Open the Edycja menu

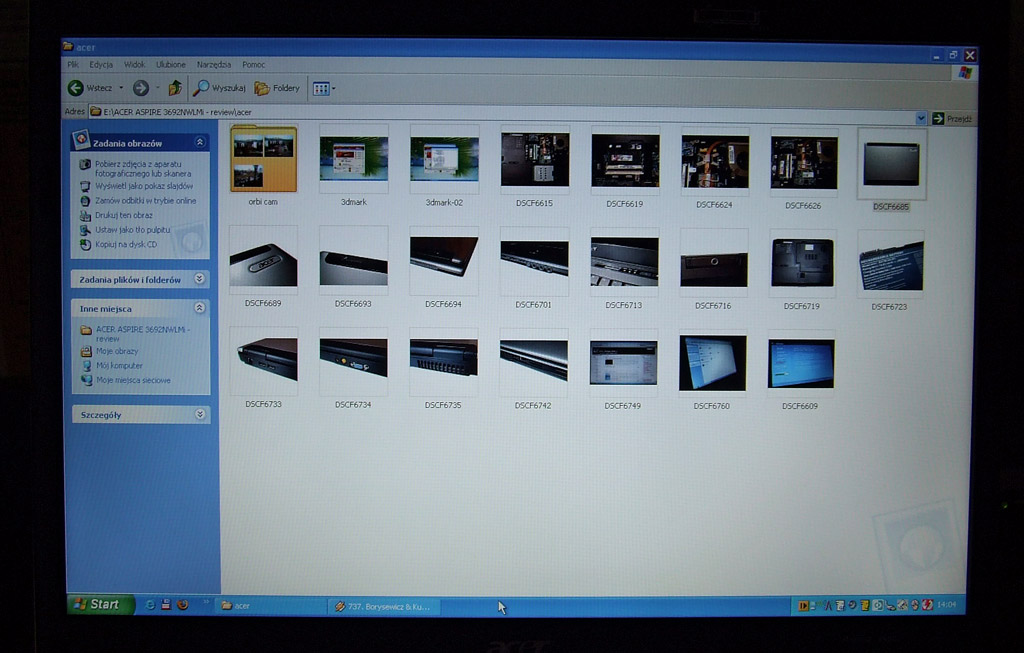[x=101, y=65]
